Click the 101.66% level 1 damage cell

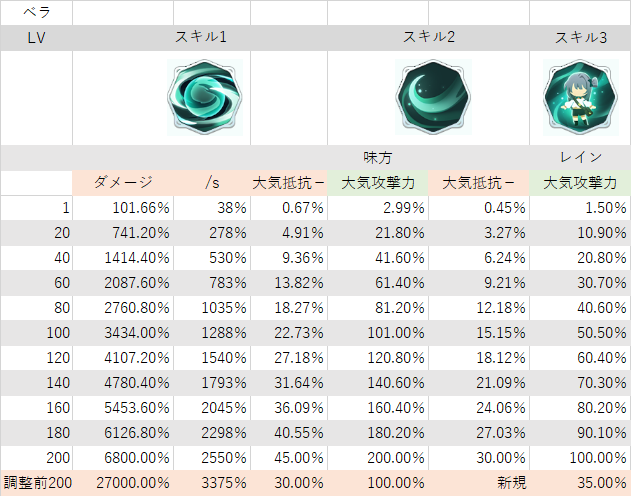click(x=123, y=208)
